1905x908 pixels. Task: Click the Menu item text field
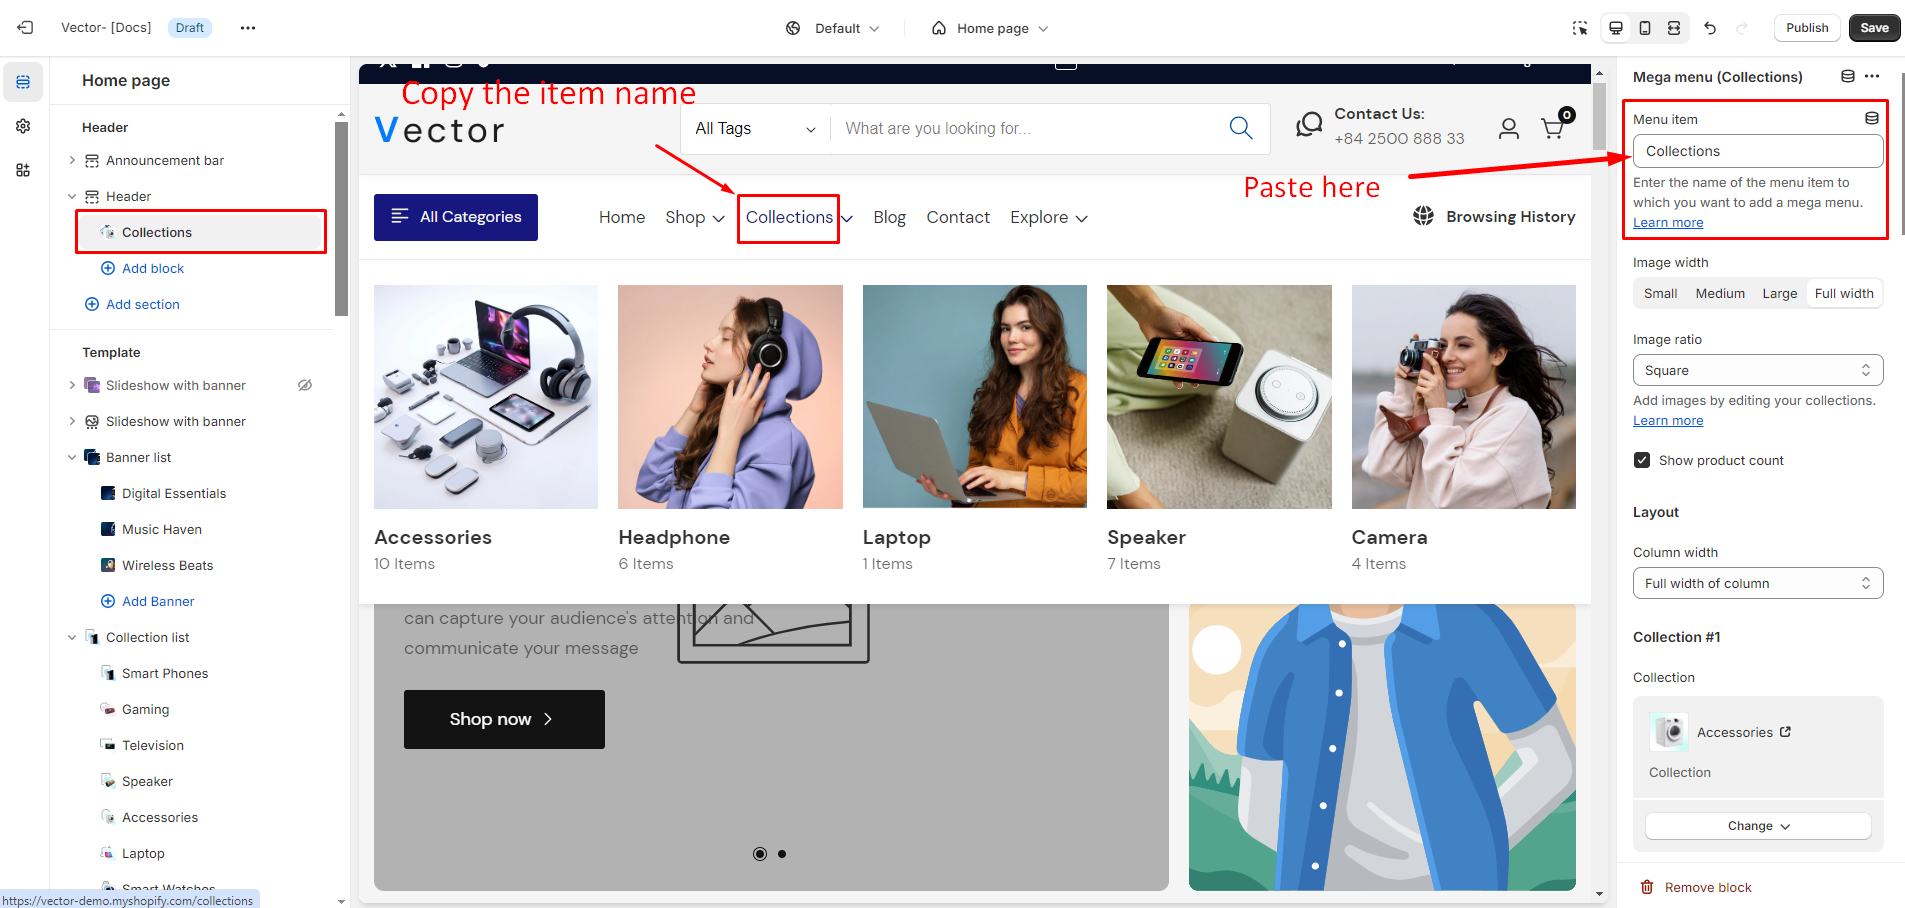tap(1757, 151)
